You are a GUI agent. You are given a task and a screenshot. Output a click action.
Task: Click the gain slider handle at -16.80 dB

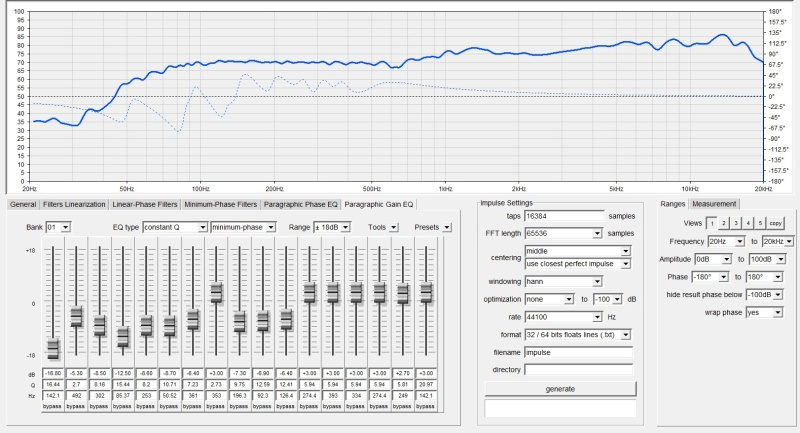click(x=53, y=348)
